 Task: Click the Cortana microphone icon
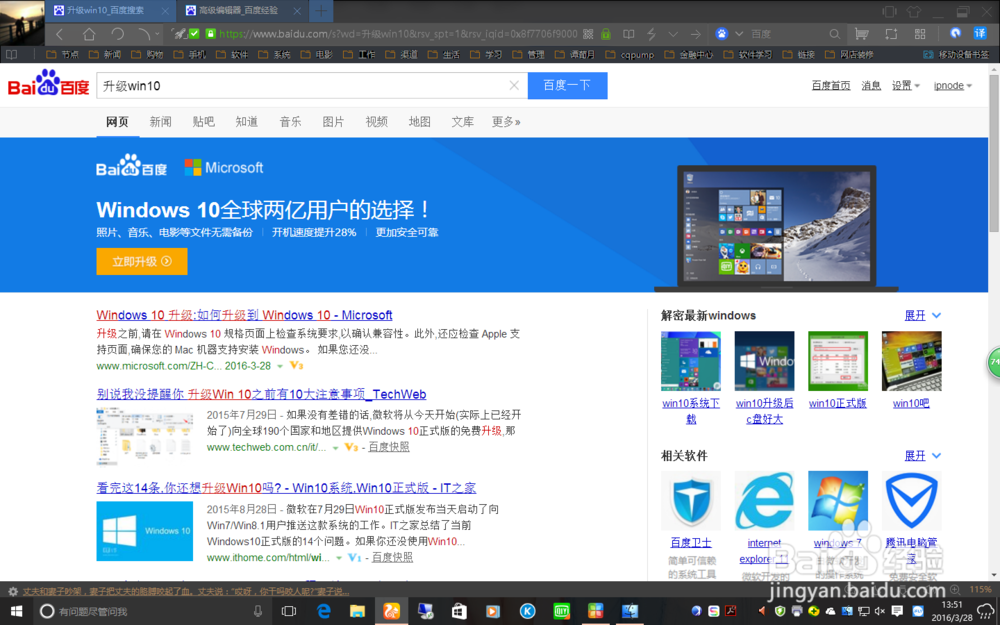coord(258,611)
